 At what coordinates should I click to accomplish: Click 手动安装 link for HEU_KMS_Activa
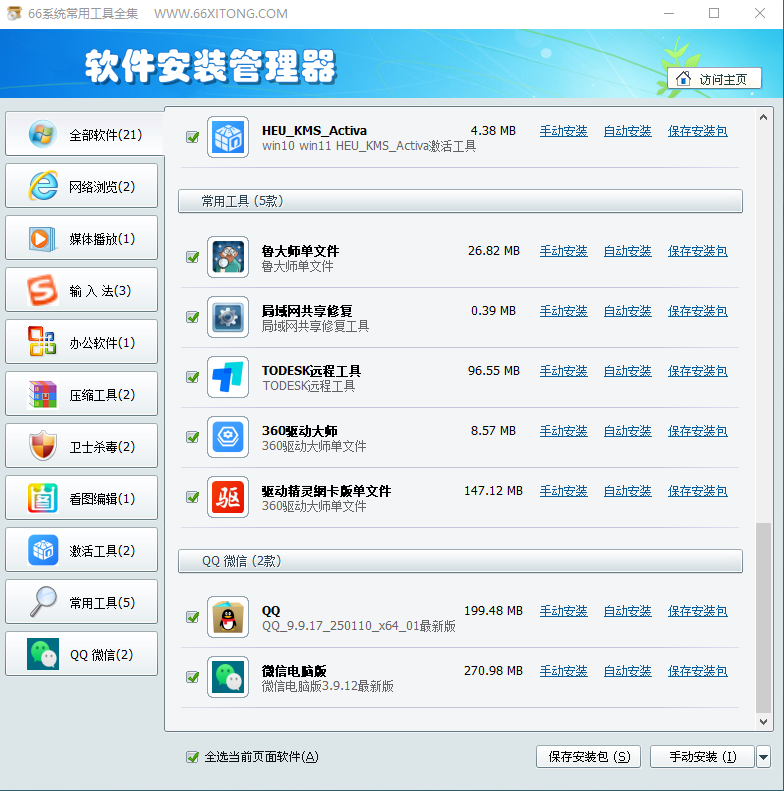pos(564,131)
